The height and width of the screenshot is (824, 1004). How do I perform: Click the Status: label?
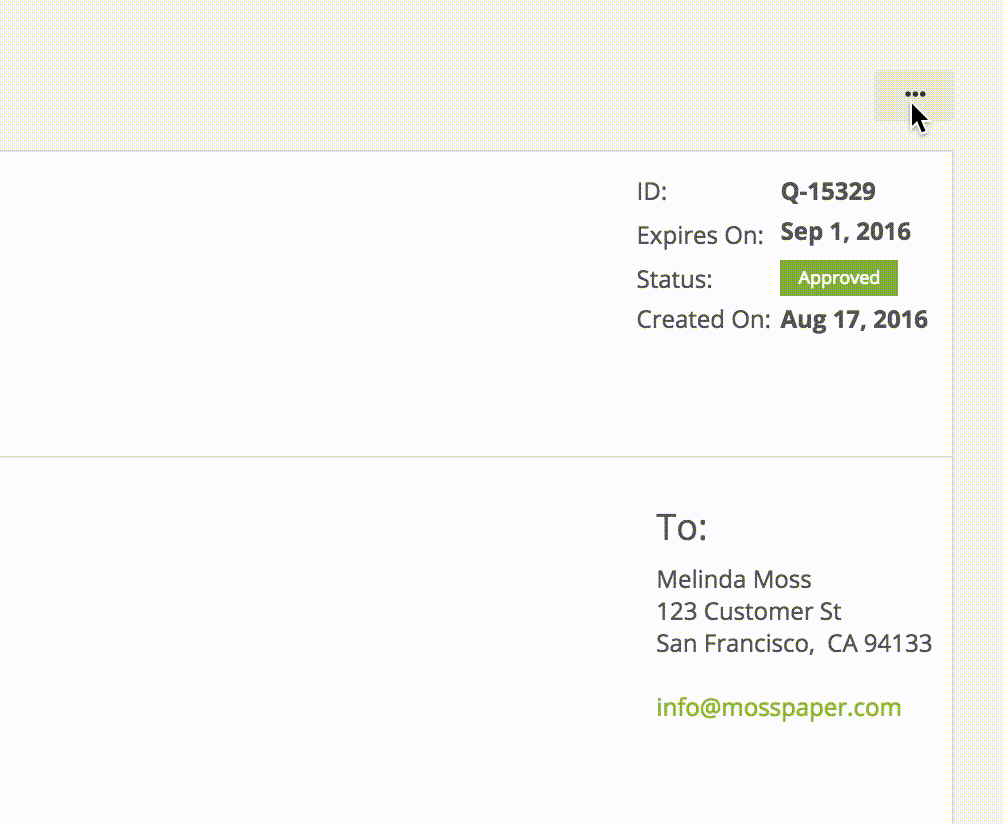click(x=674, y=279)
